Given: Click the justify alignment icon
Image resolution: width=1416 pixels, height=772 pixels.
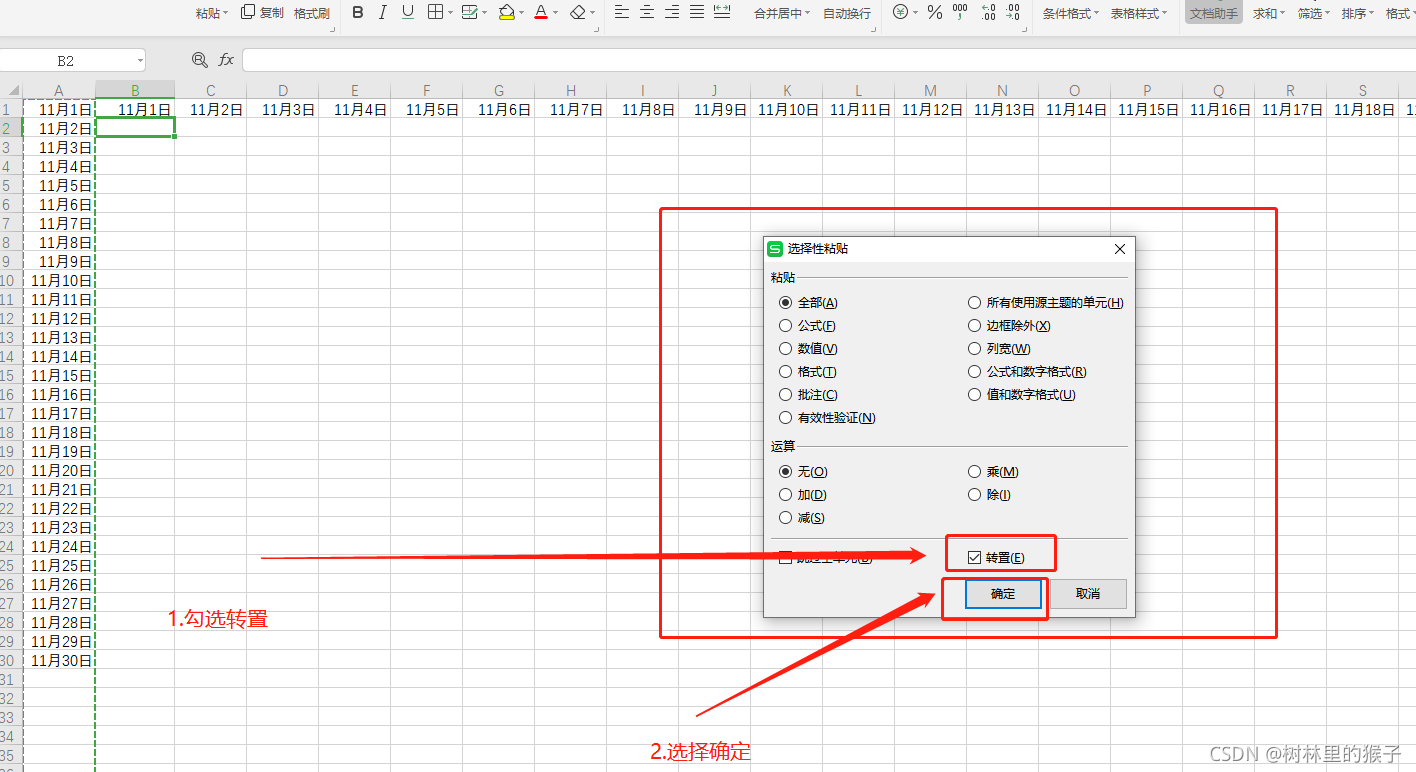Looking at the screenshot, I should pyautogui.click(x=697, y=12).
